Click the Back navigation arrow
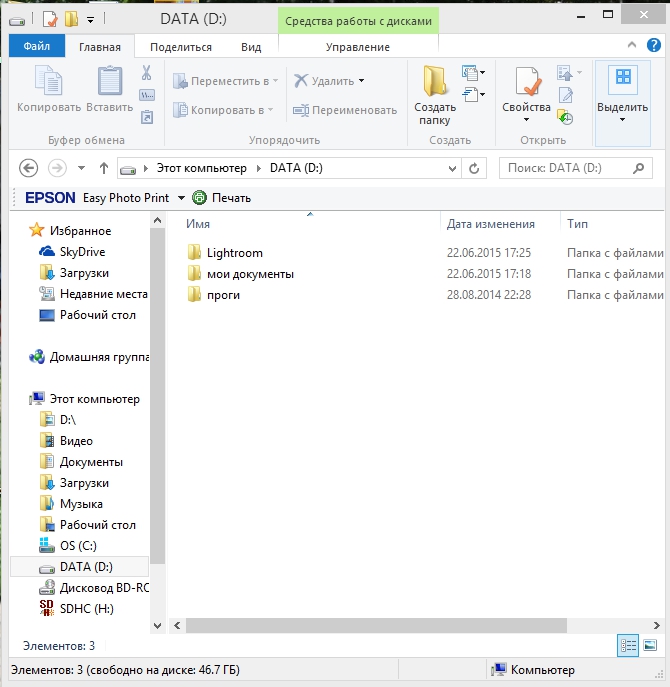 click(x=28, y=168)
